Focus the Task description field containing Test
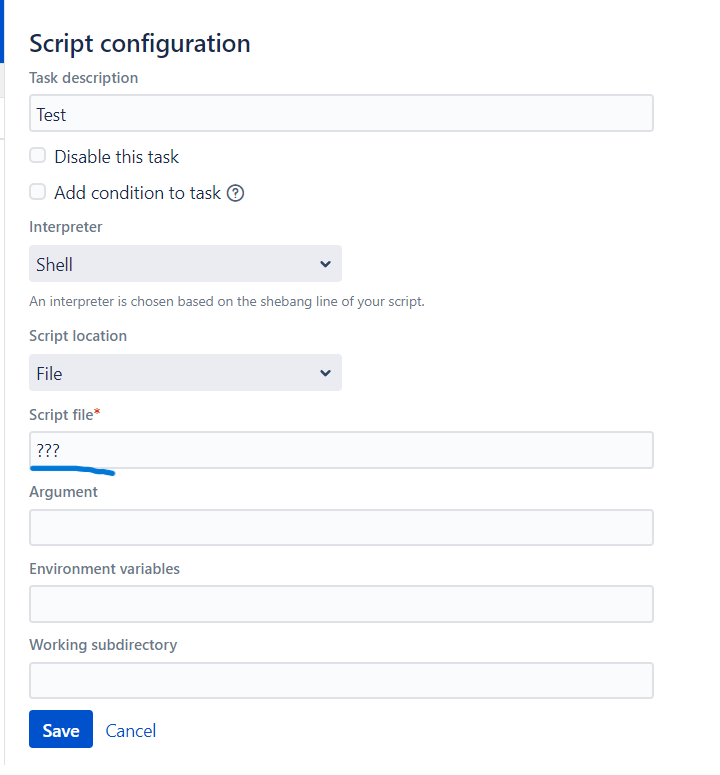The height and width of the screenshot is (775, 720). 341,114
